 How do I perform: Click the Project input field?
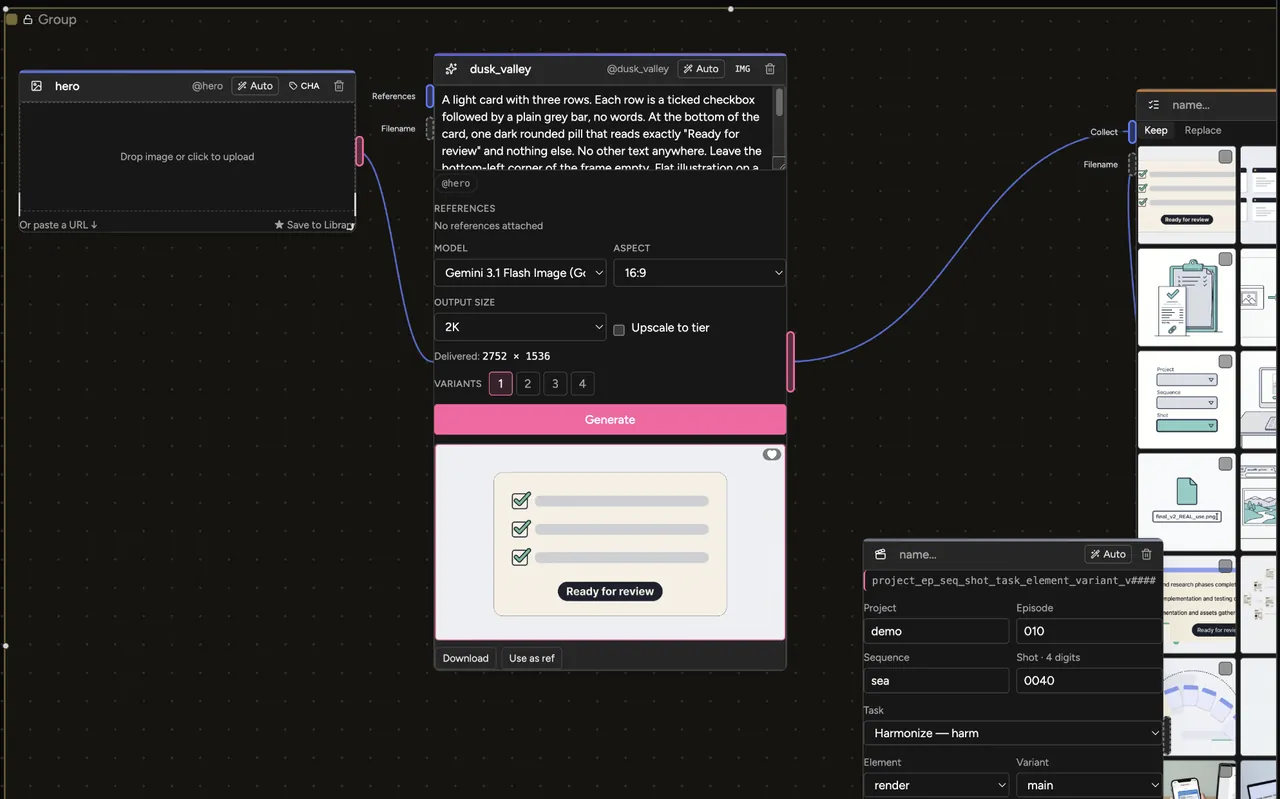[x=936, y=631]
